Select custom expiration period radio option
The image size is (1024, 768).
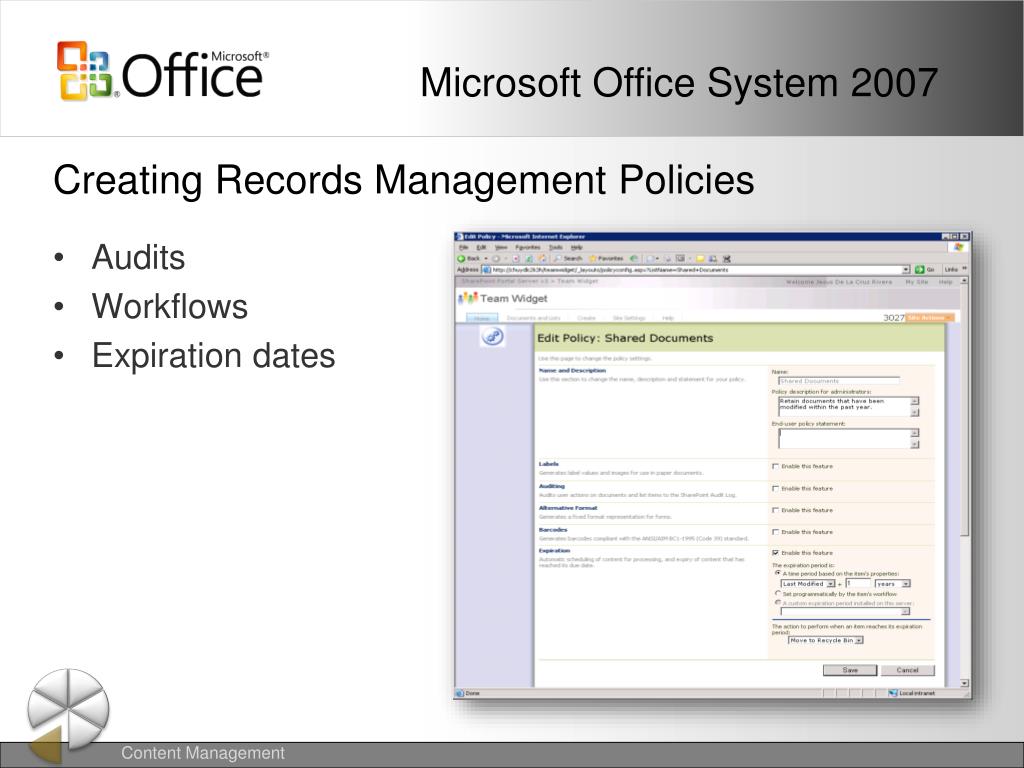pyautogui.click(x=778, y=603)
